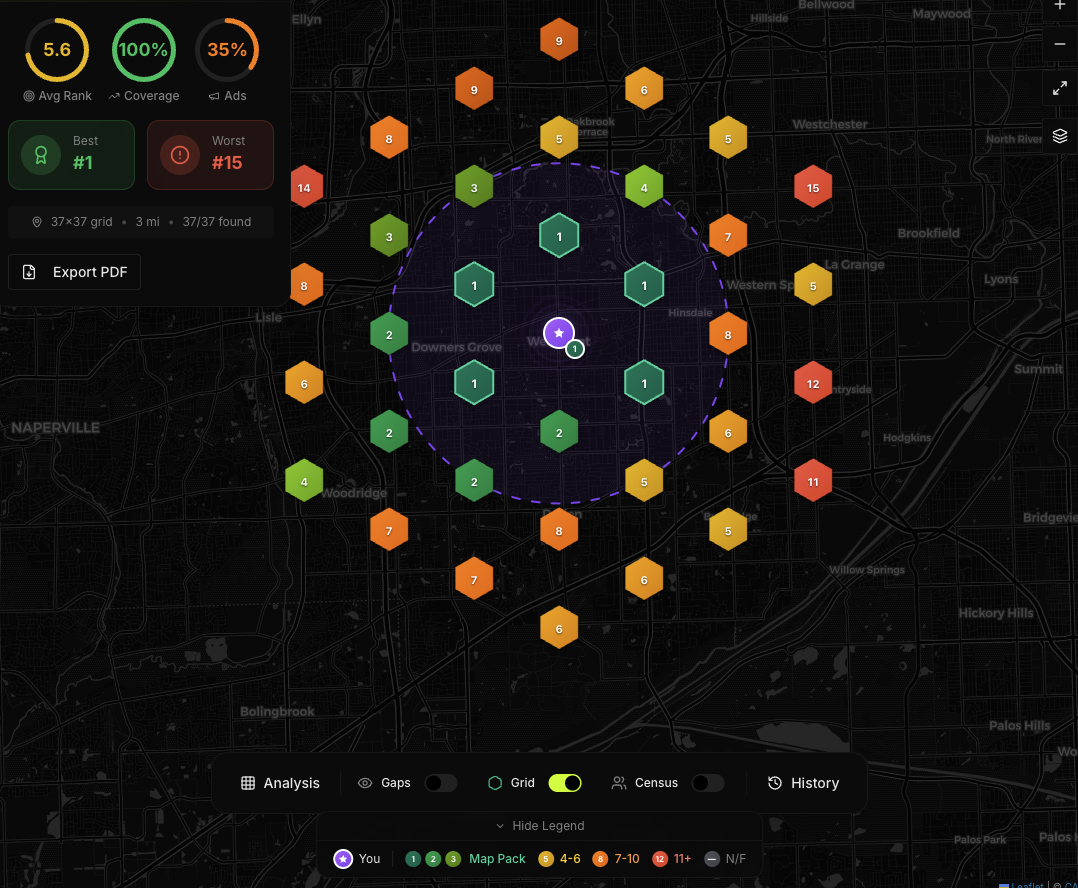Click the Map Pack legend label
The width and height of the screenshot is (1078, 888).
[x=497, y=858]
